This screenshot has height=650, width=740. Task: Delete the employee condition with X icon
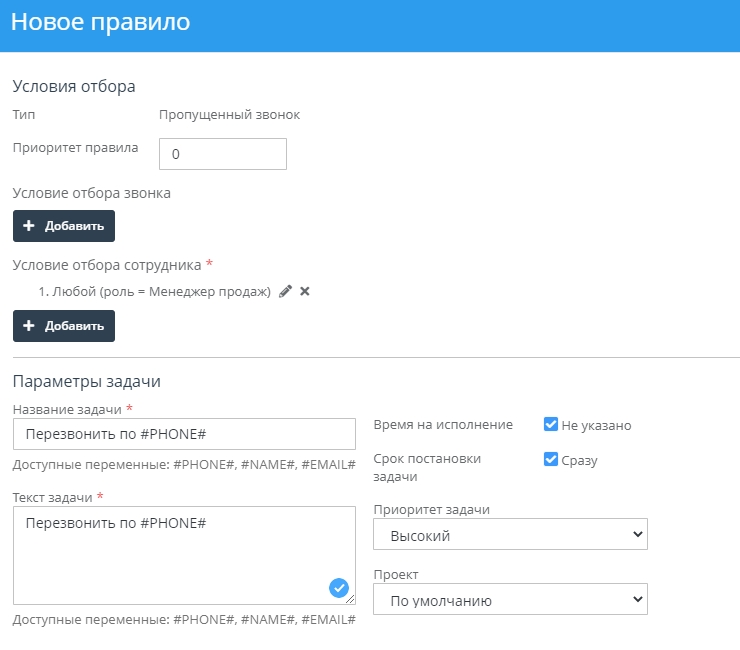pos(305,291)
